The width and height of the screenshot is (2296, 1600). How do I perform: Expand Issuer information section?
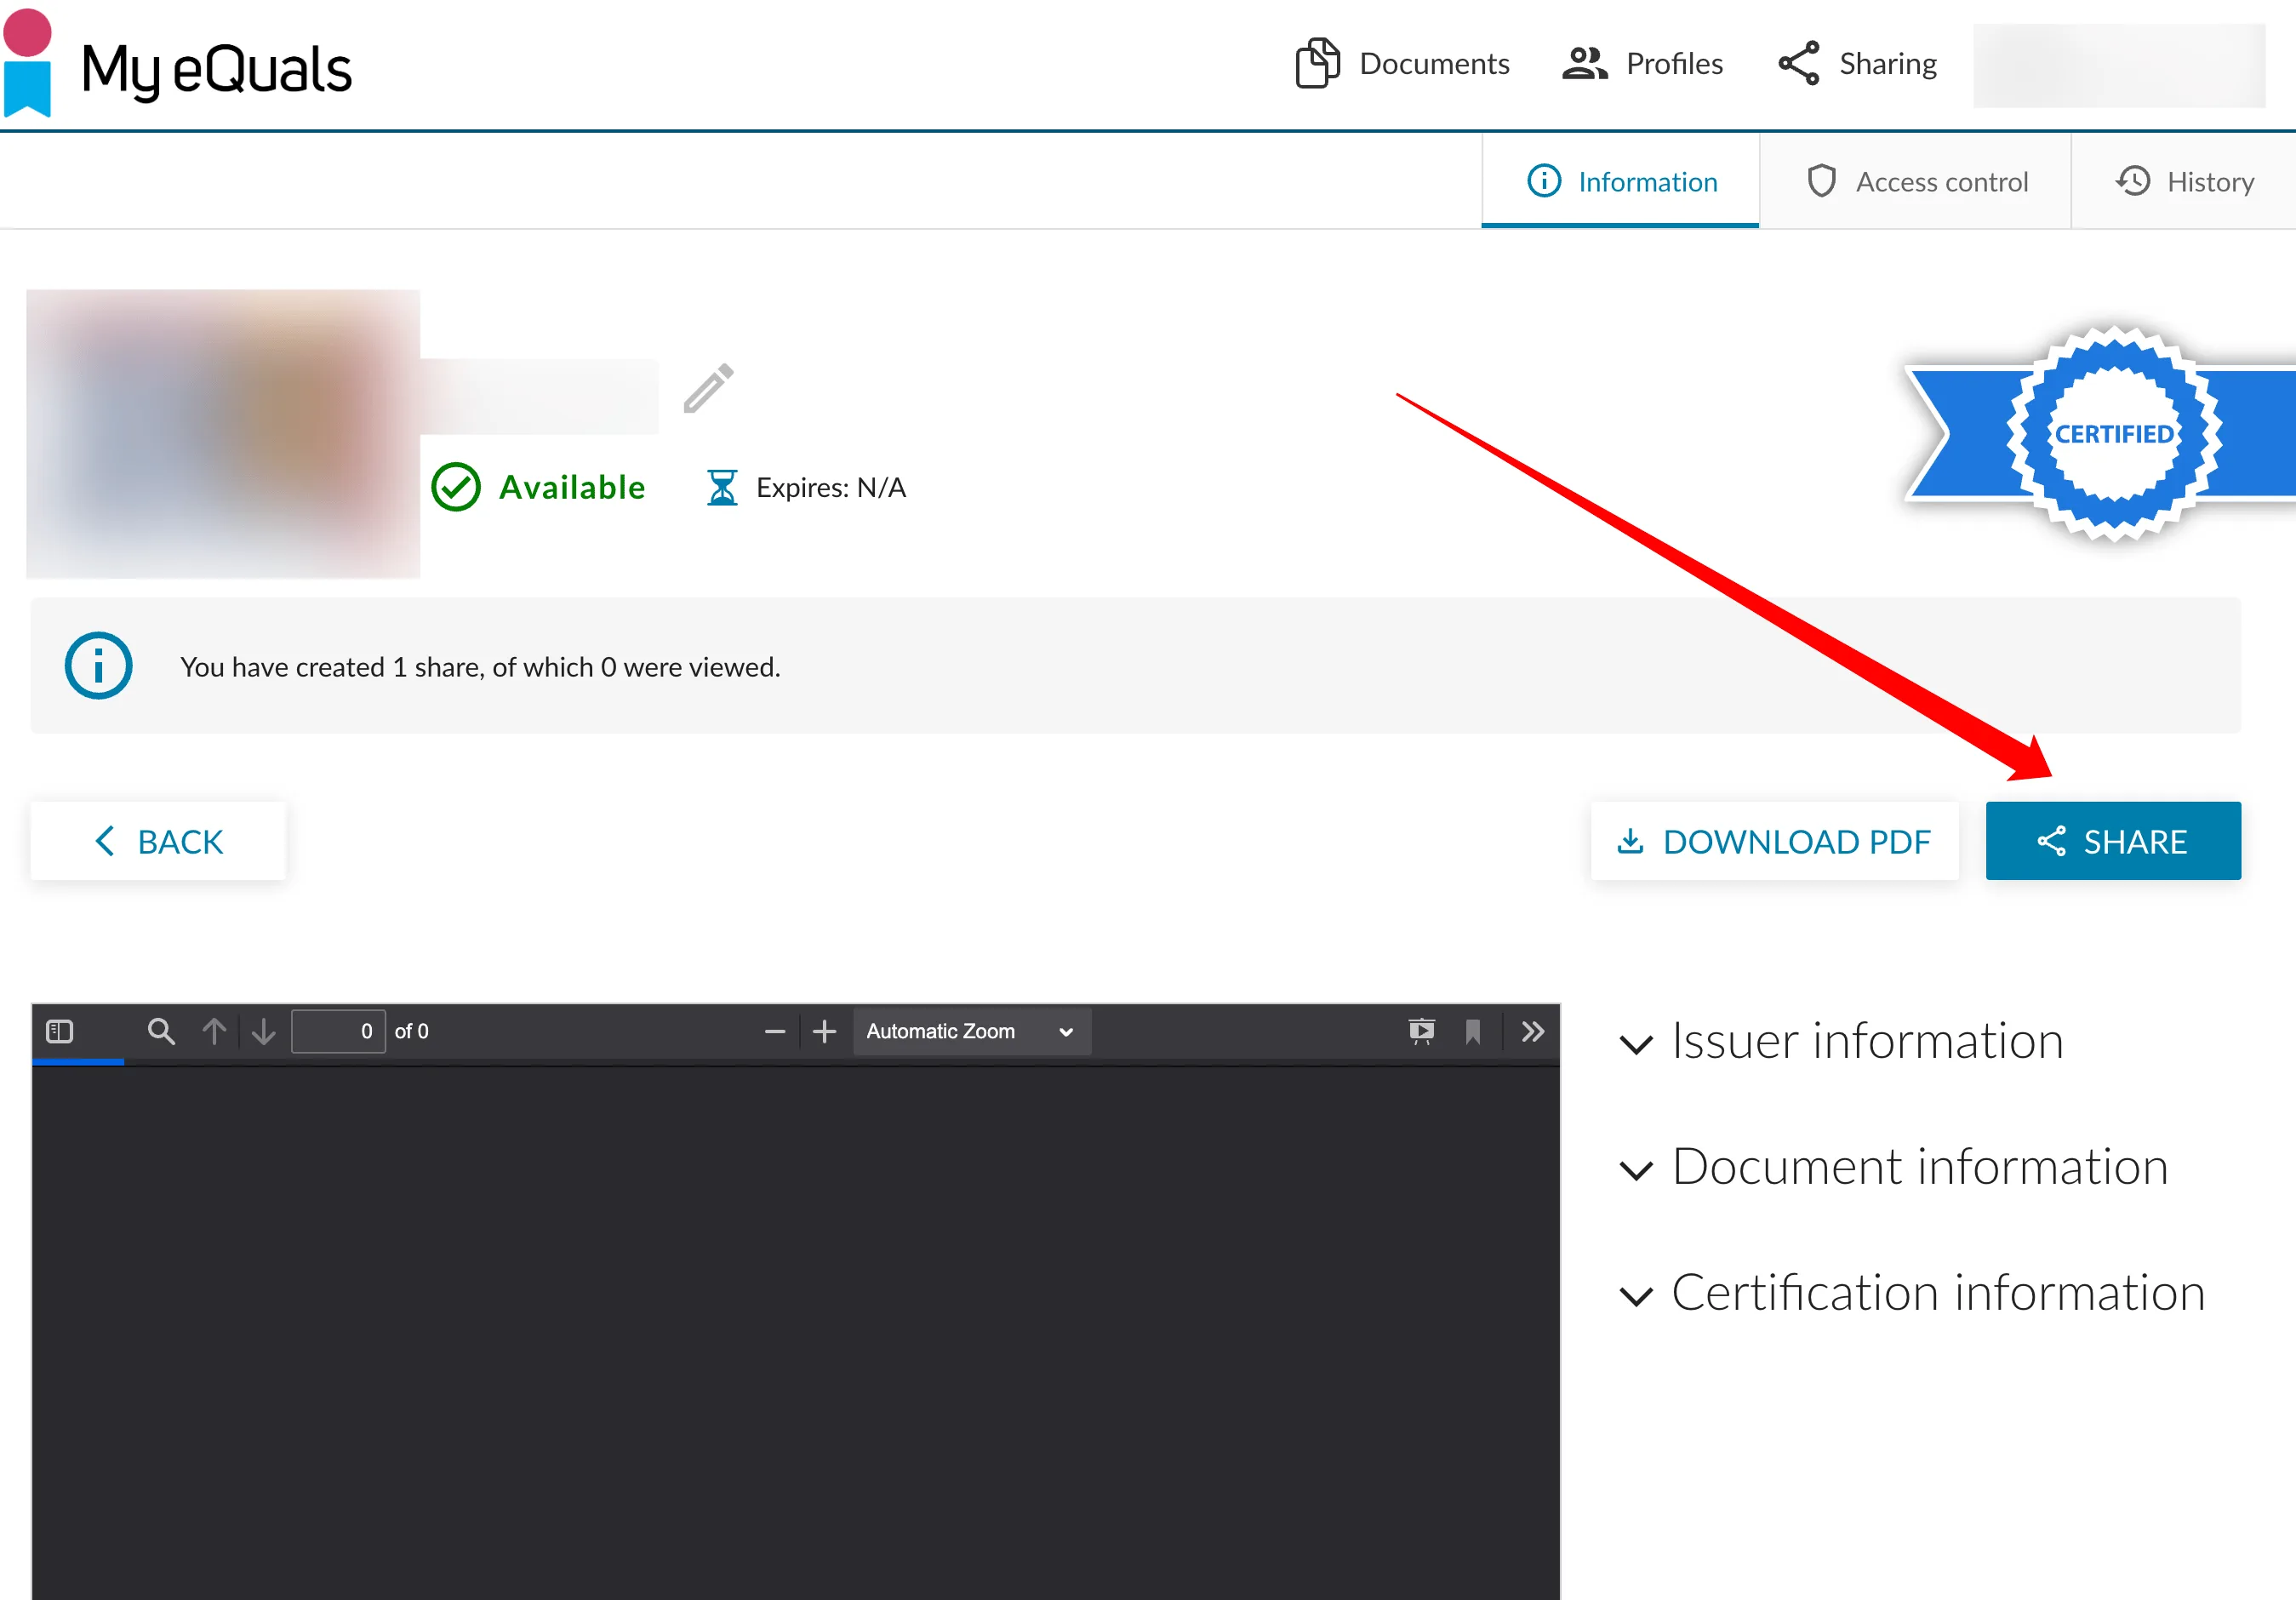(1840, 1041)
